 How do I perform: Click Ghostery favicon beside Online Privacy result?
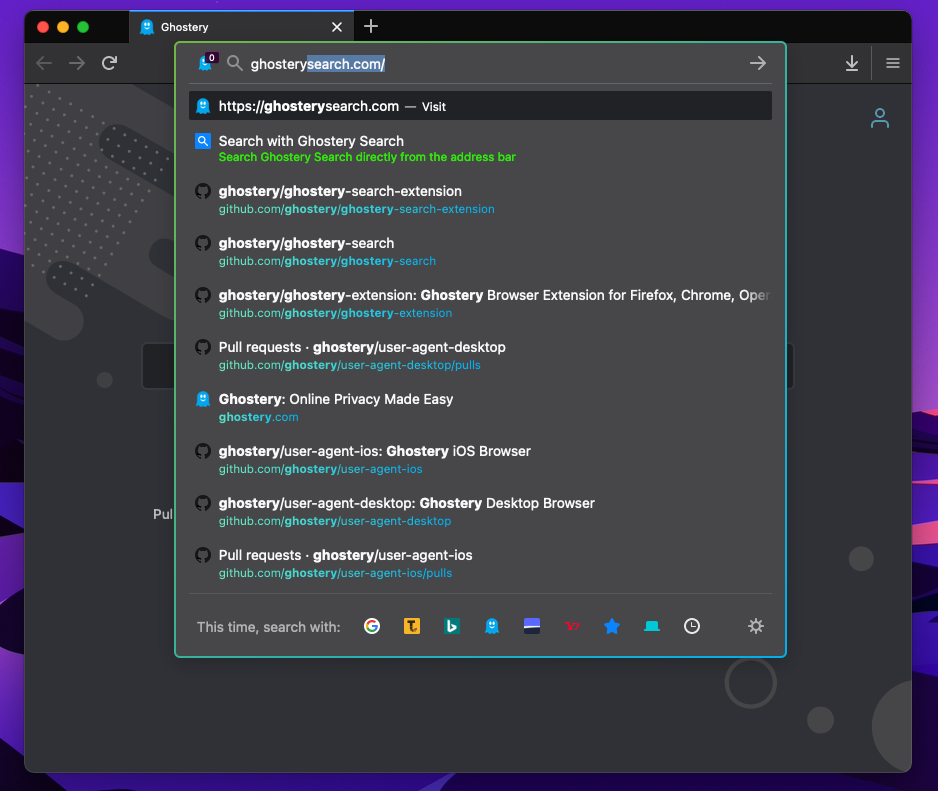[x=203, y=399]
